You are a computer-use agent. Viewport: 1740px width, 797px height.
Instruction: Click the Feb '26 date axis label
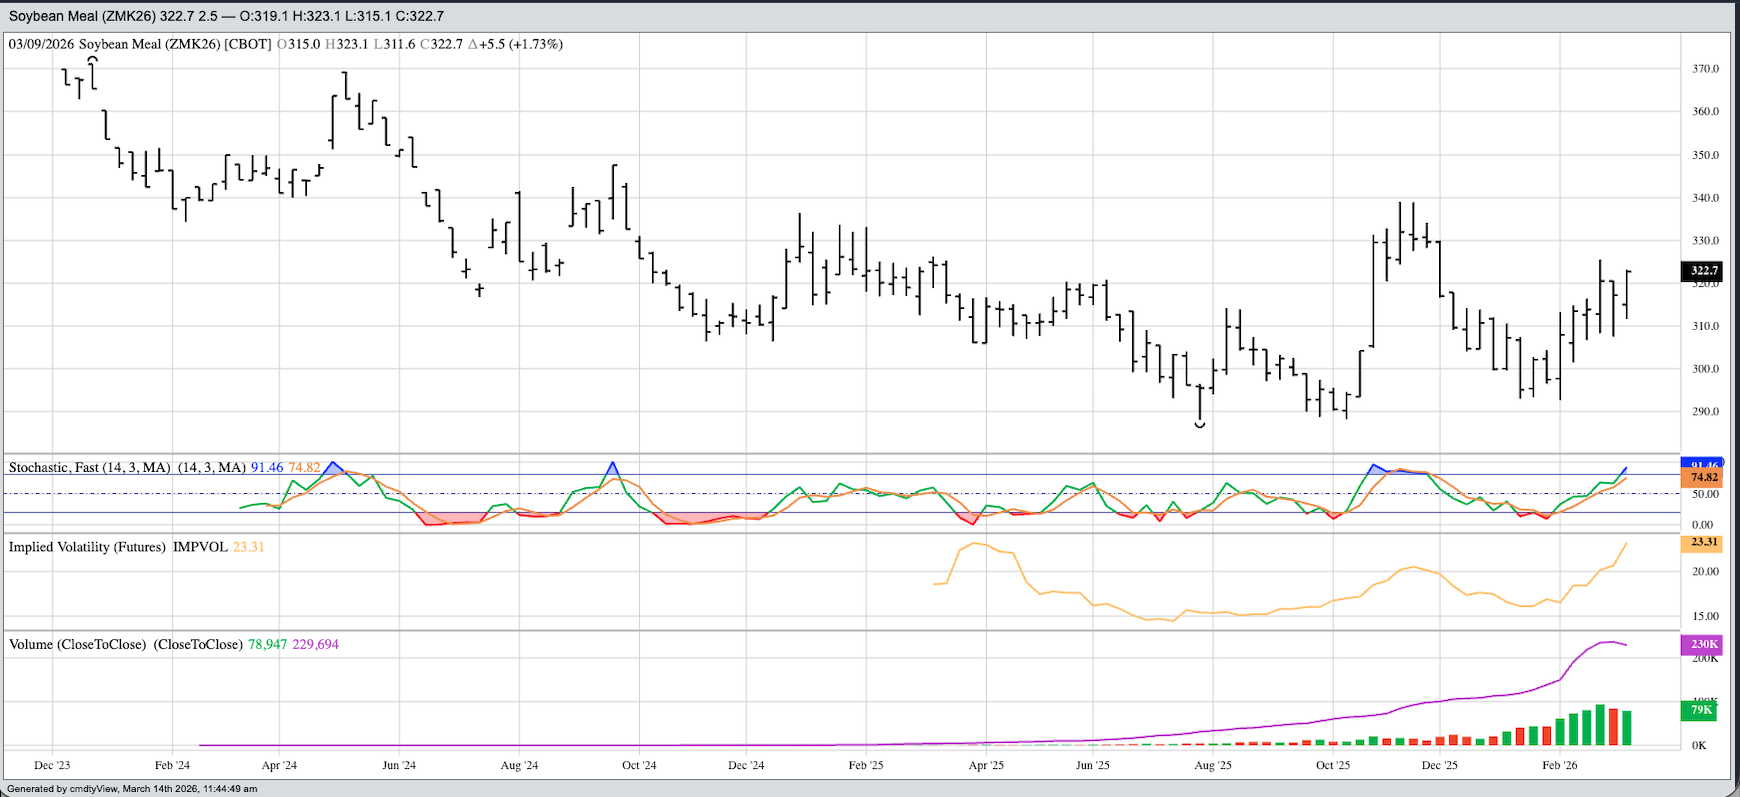pyautogui.click(x=1559, y=765)
